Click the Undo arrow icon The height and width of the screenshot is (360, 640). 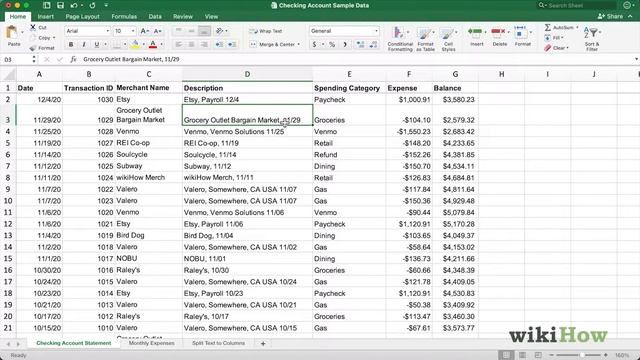74,5
